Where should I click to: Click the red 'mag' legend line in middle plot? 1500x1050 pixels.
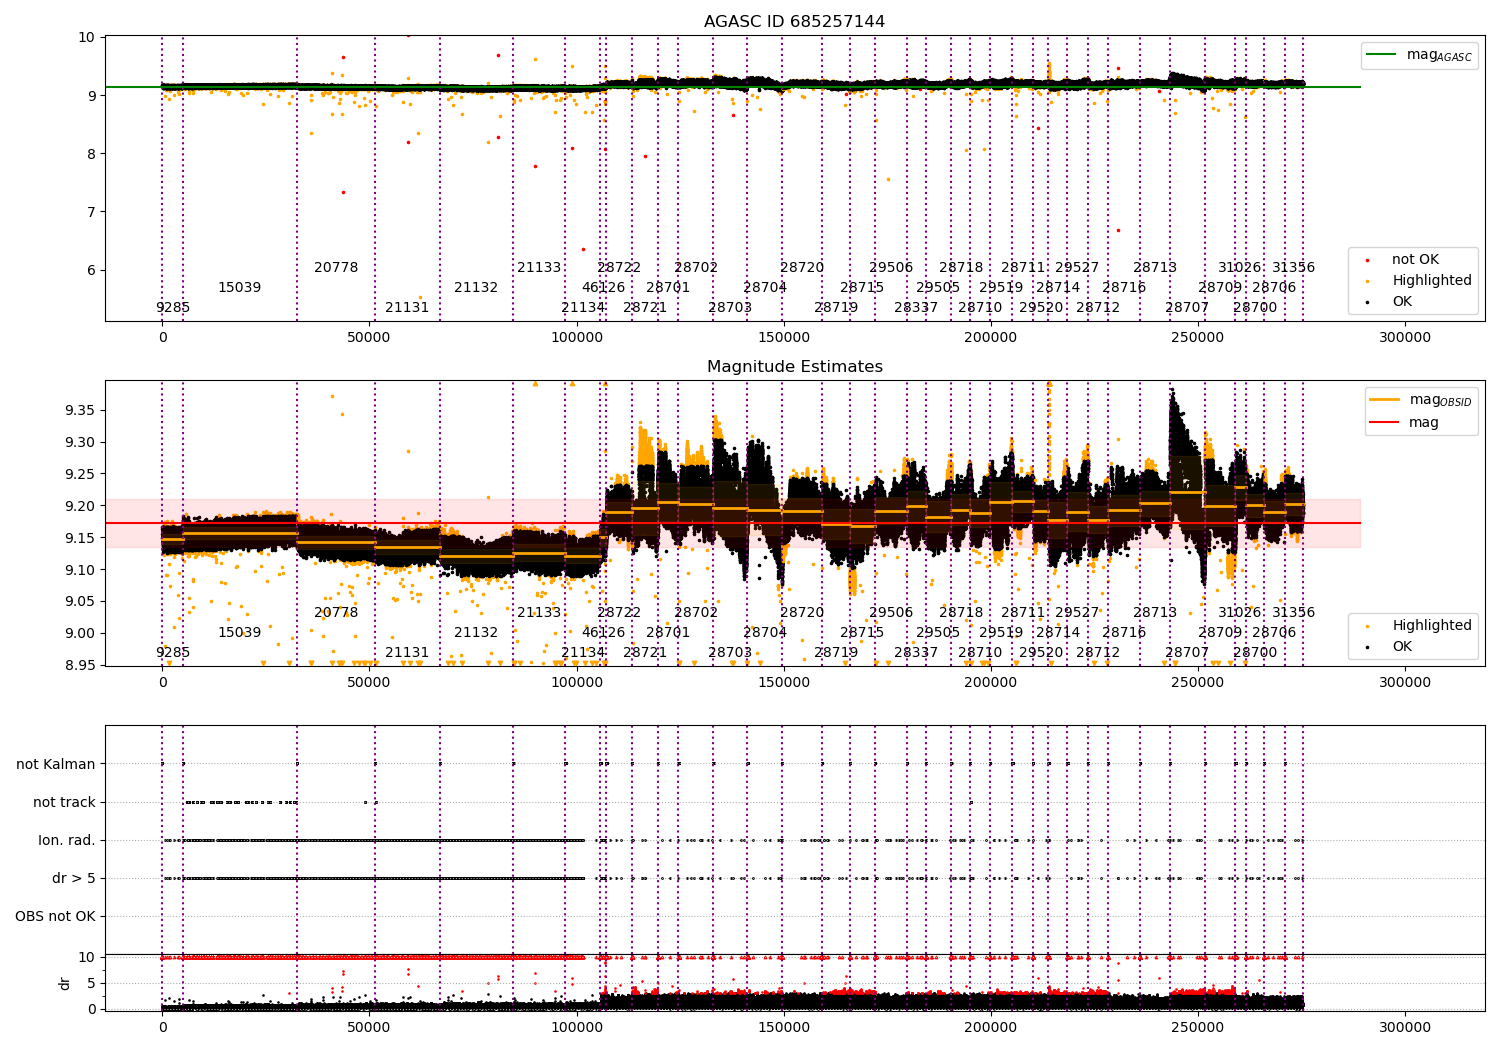coord(1383,423)
